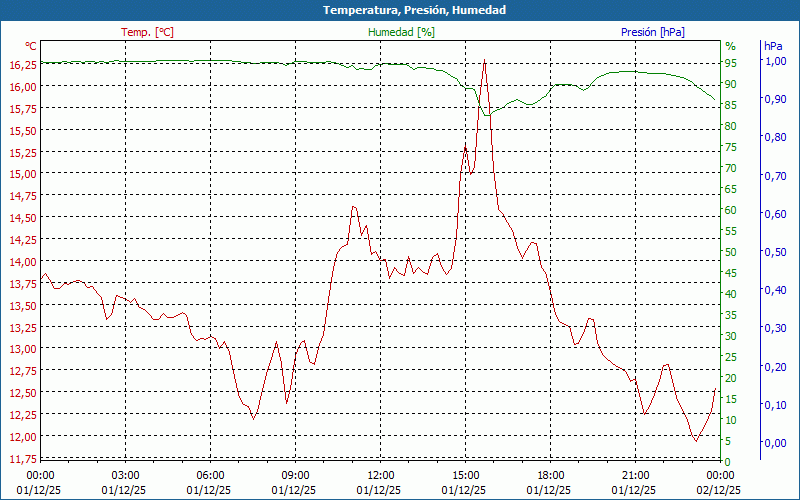Click the '21:00' time axis label
The width and height of the screenshot is (800, 500).
[x=636, y=476]
